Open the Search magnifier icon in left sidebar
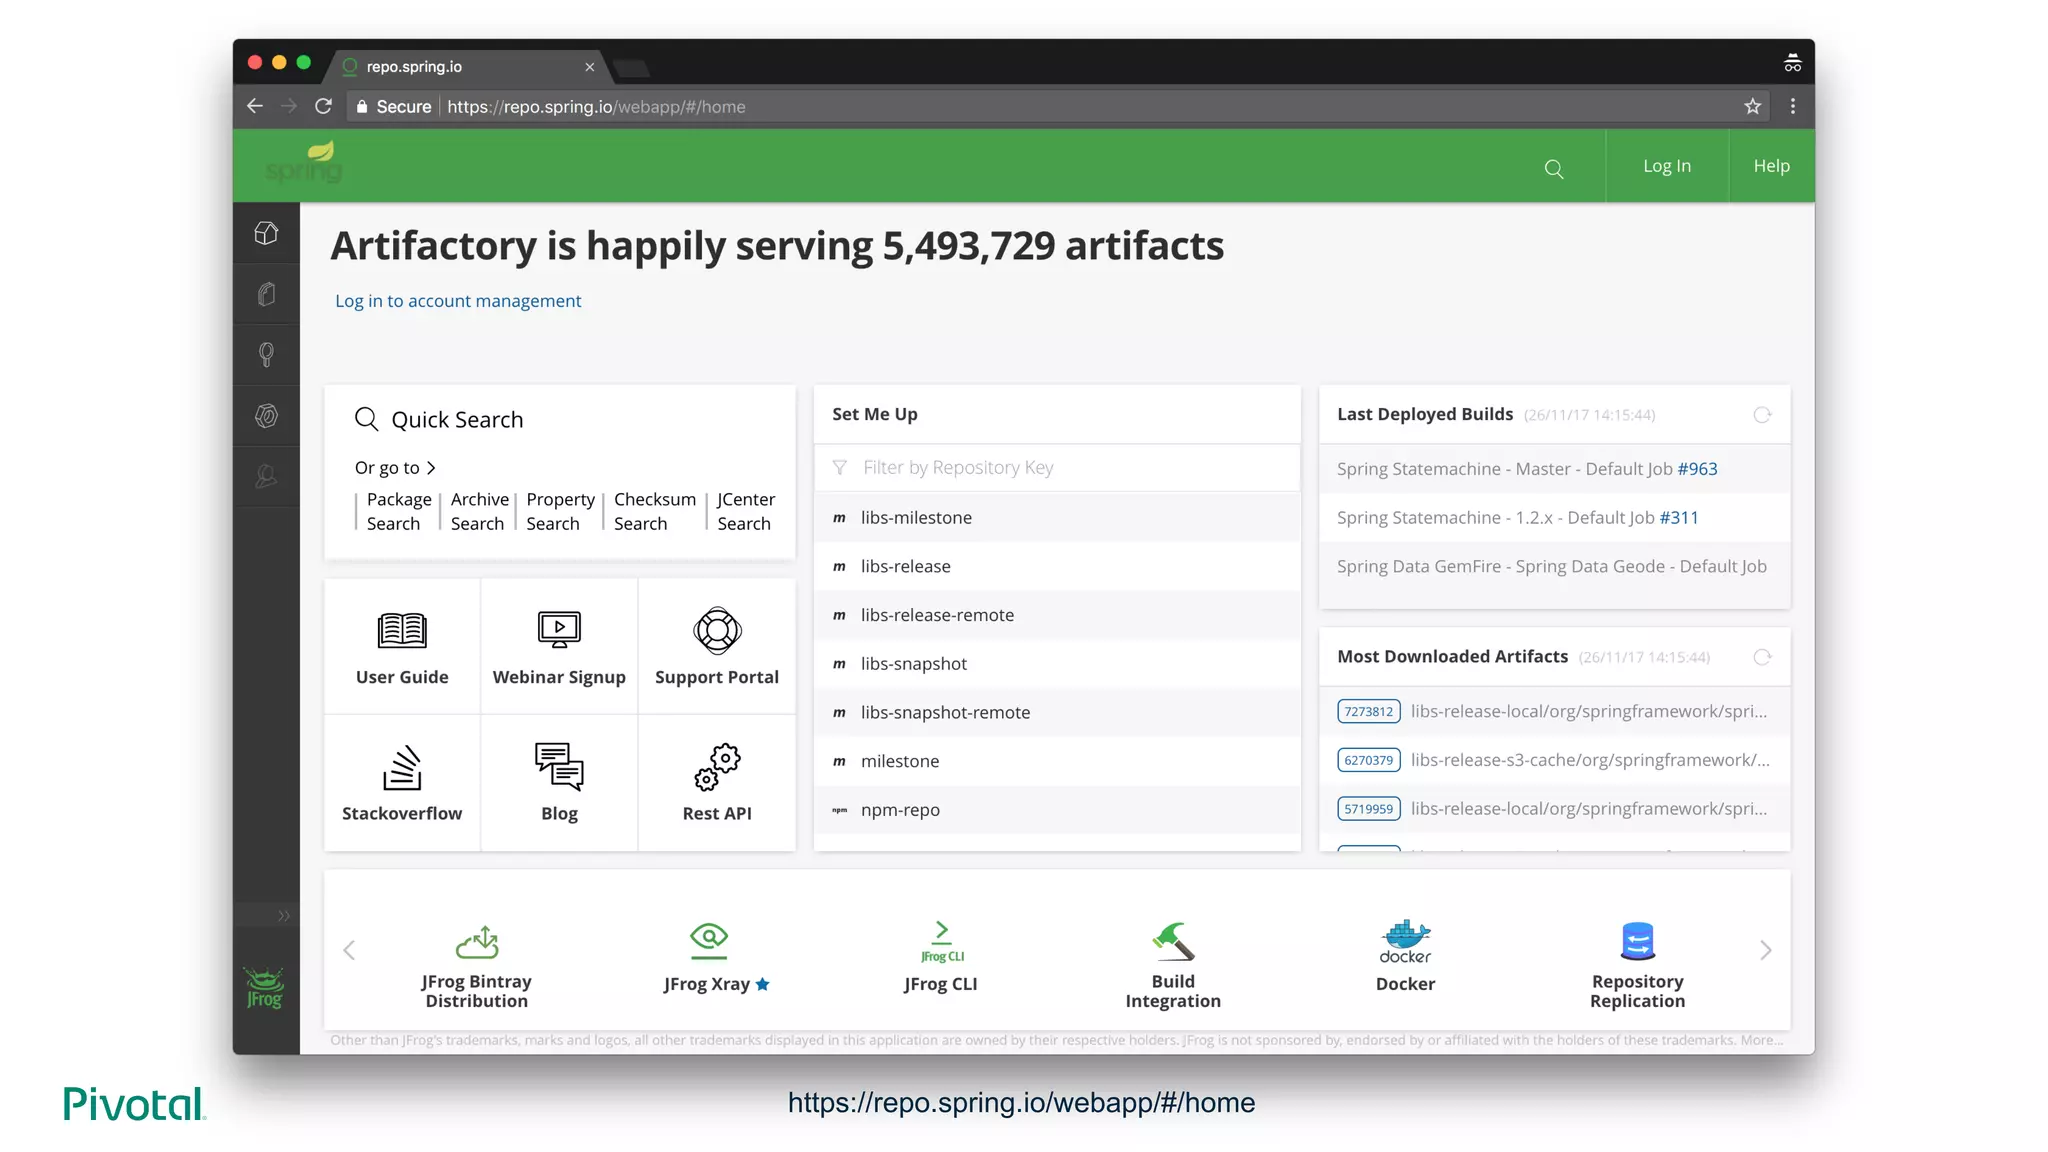2048x1152 pixels. (x=266, y=355)
